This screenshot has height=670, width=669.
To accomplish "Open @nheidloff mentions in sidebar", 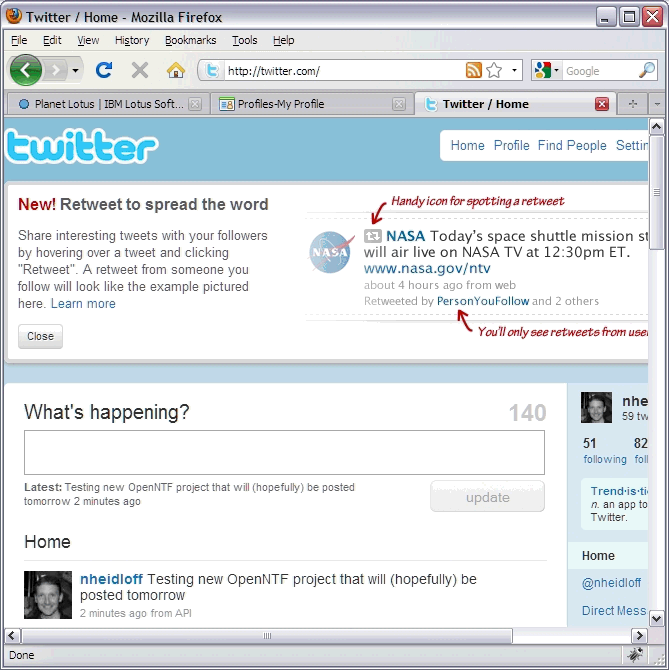I will pyautogui.click(x=611, y=582).
